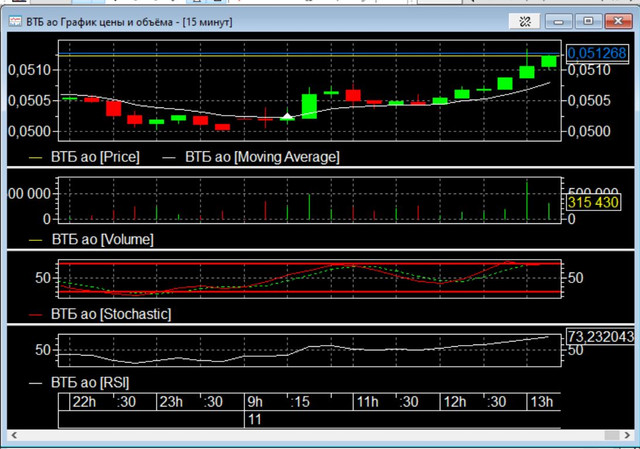
Task: Click the 73,232043 RSI value label
Action: [x=600, y=337]
